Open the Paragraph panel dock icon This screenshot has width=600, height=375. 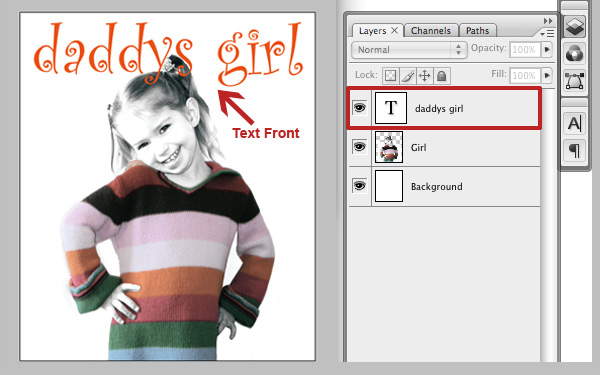574,150
